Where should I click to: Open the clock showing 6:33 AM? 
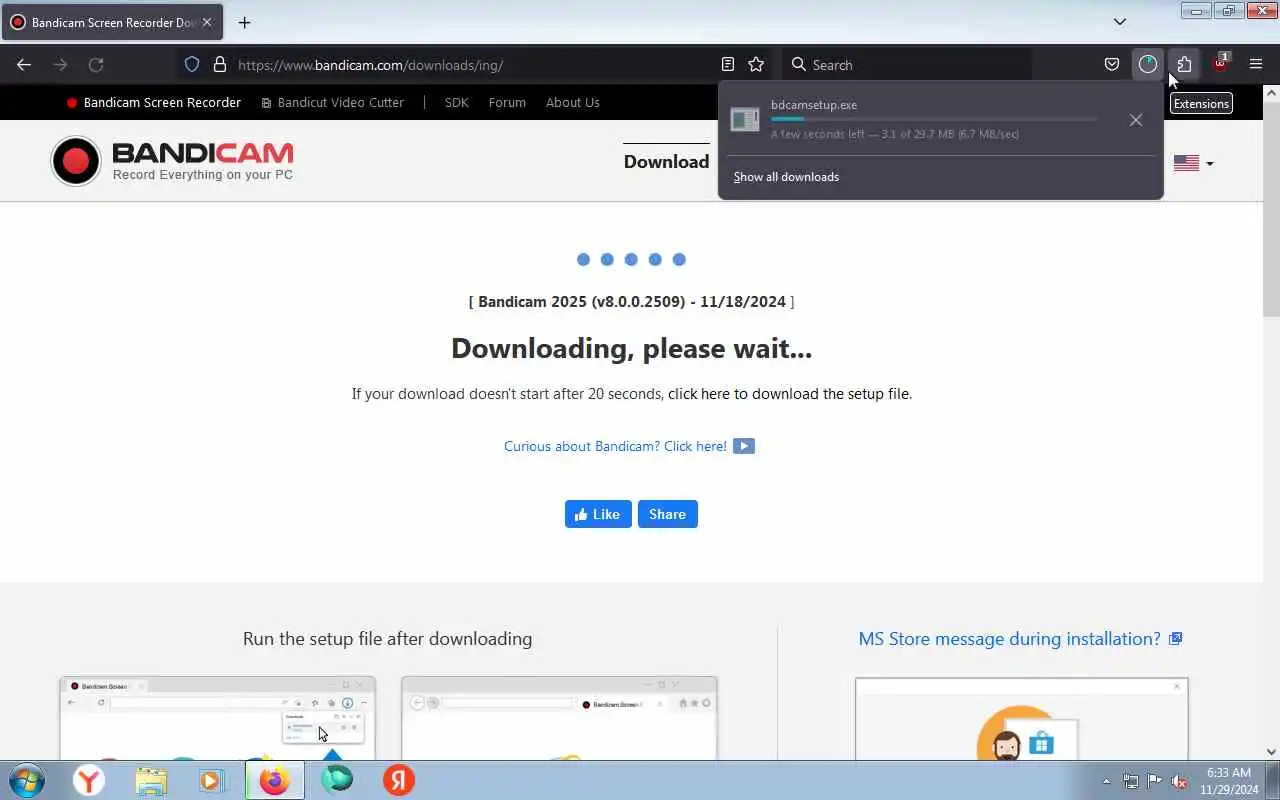point(1229,781)
